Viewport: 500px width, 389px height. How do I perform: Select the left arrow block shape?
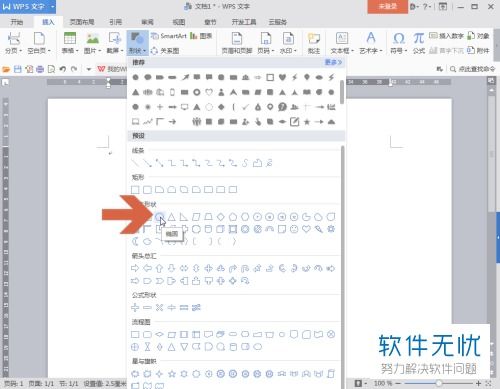pyautogui.click(x=147, y=268)
